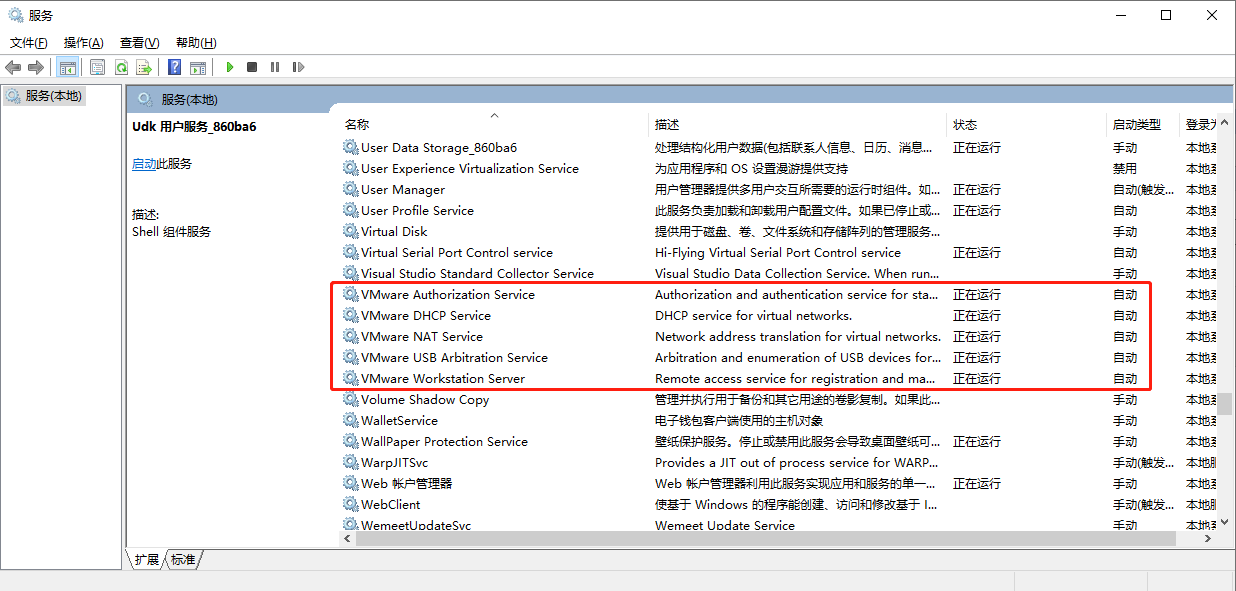1236x591 pixels.
Task: Select User Experience Virtualization Service row
Action: 470,168
